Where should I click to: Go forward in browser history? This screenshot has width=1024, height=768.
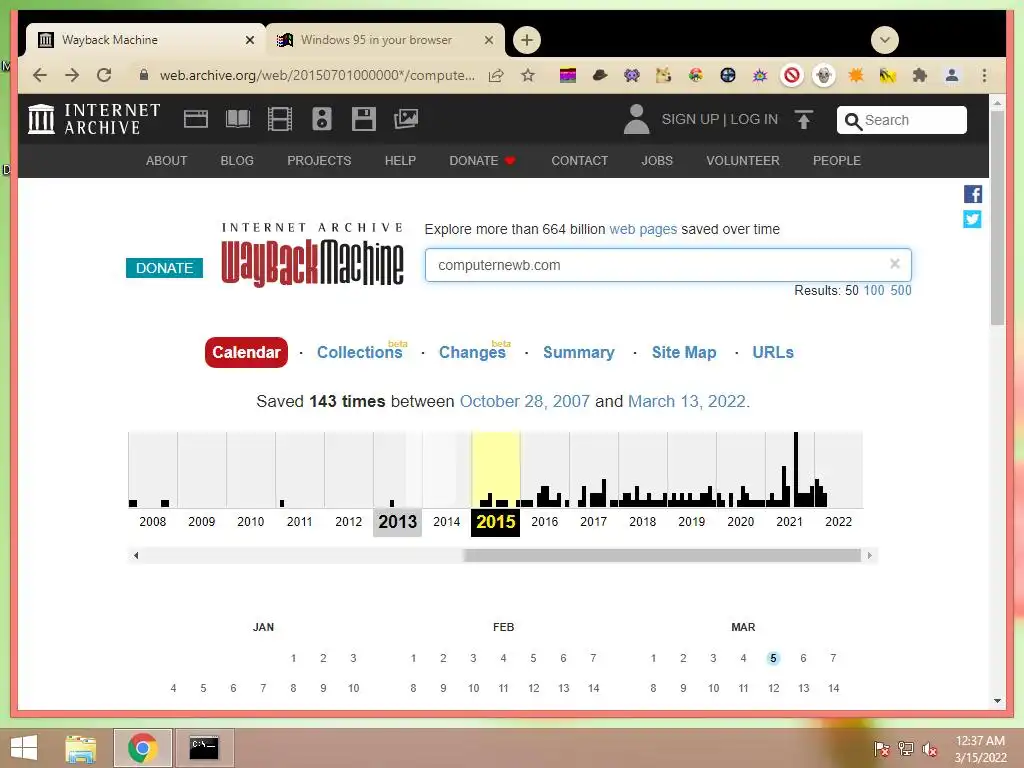click(72, 75)
